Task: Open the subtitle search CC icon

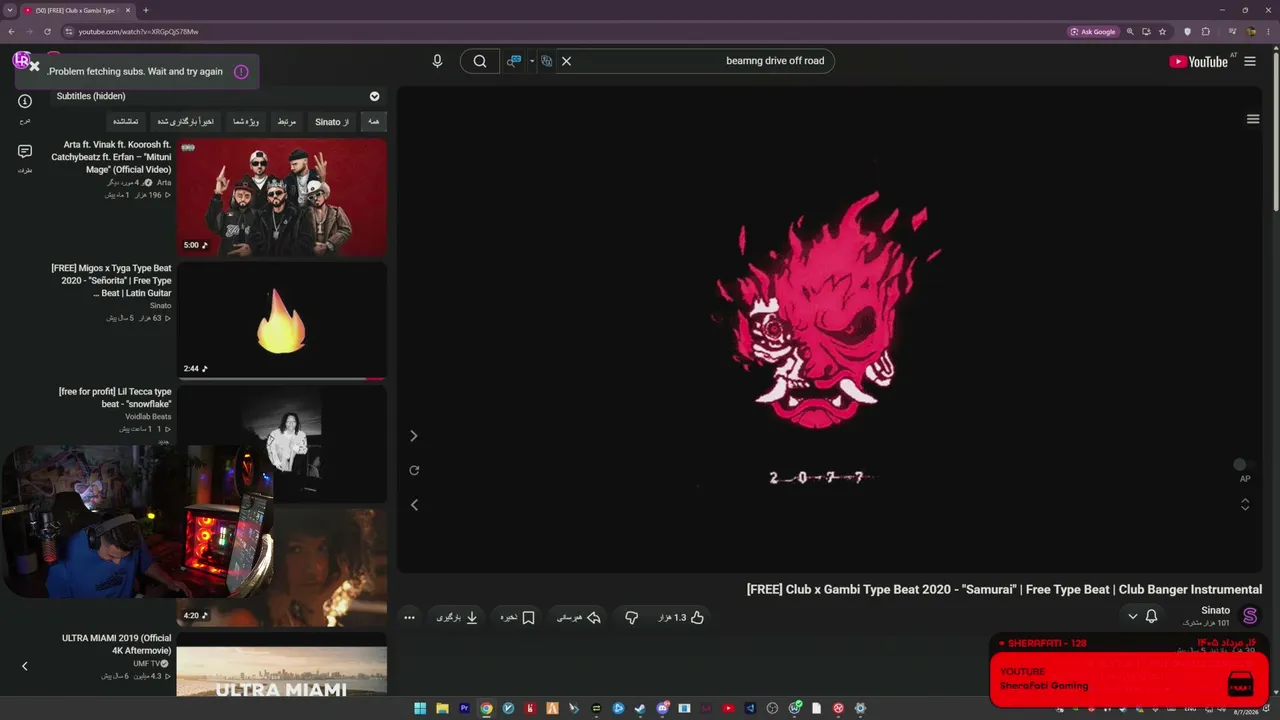Action: coord(514,61)
